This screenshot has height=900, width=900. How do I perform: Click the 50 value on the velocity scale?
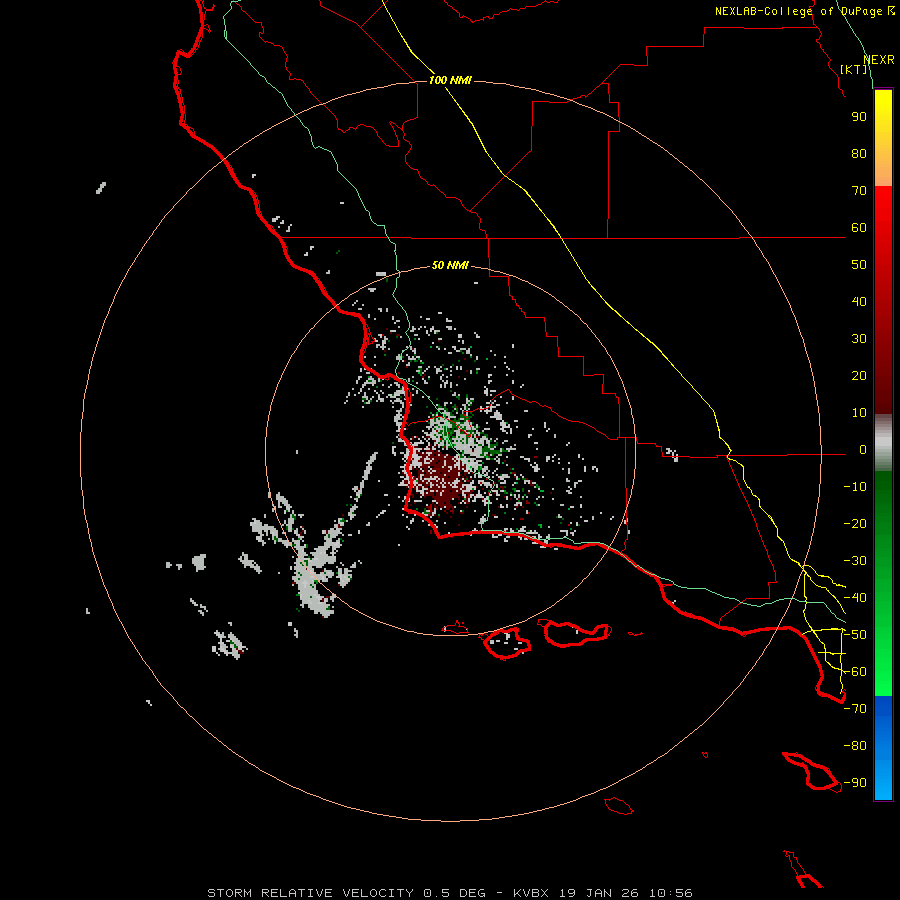coord(859,265)
